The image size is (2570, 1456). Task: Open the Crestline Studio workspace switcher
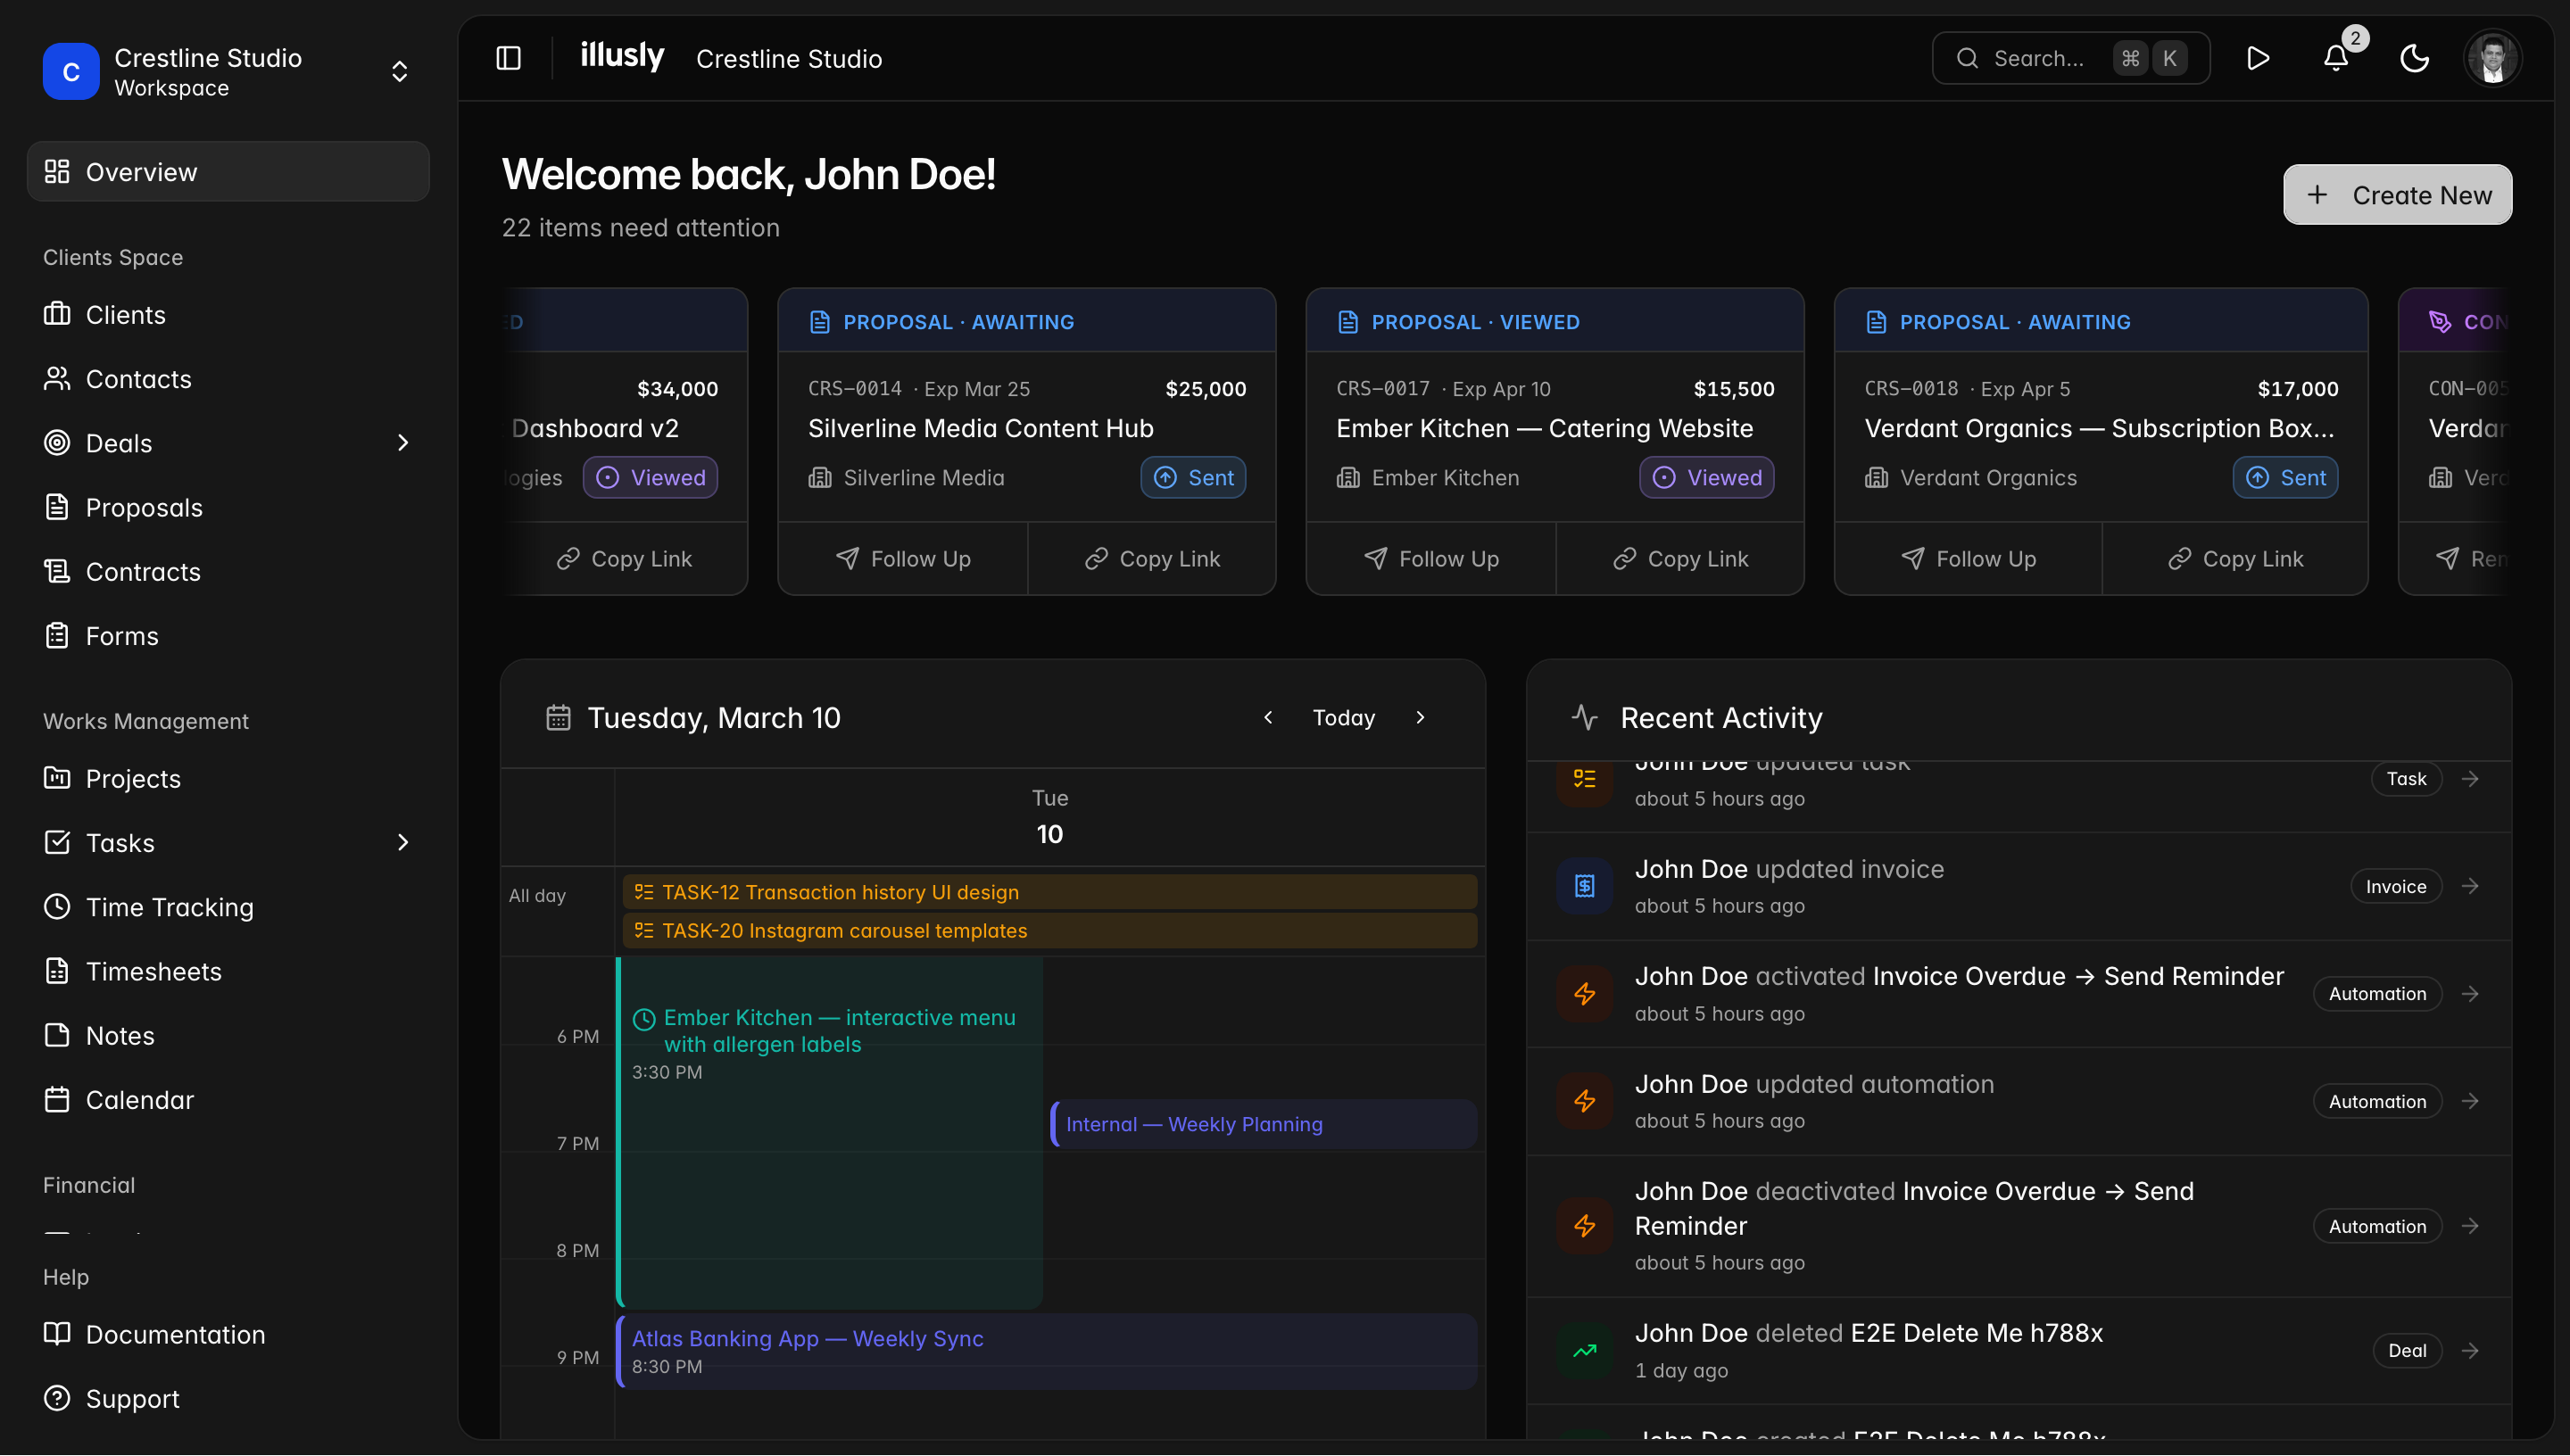[229, 71]
